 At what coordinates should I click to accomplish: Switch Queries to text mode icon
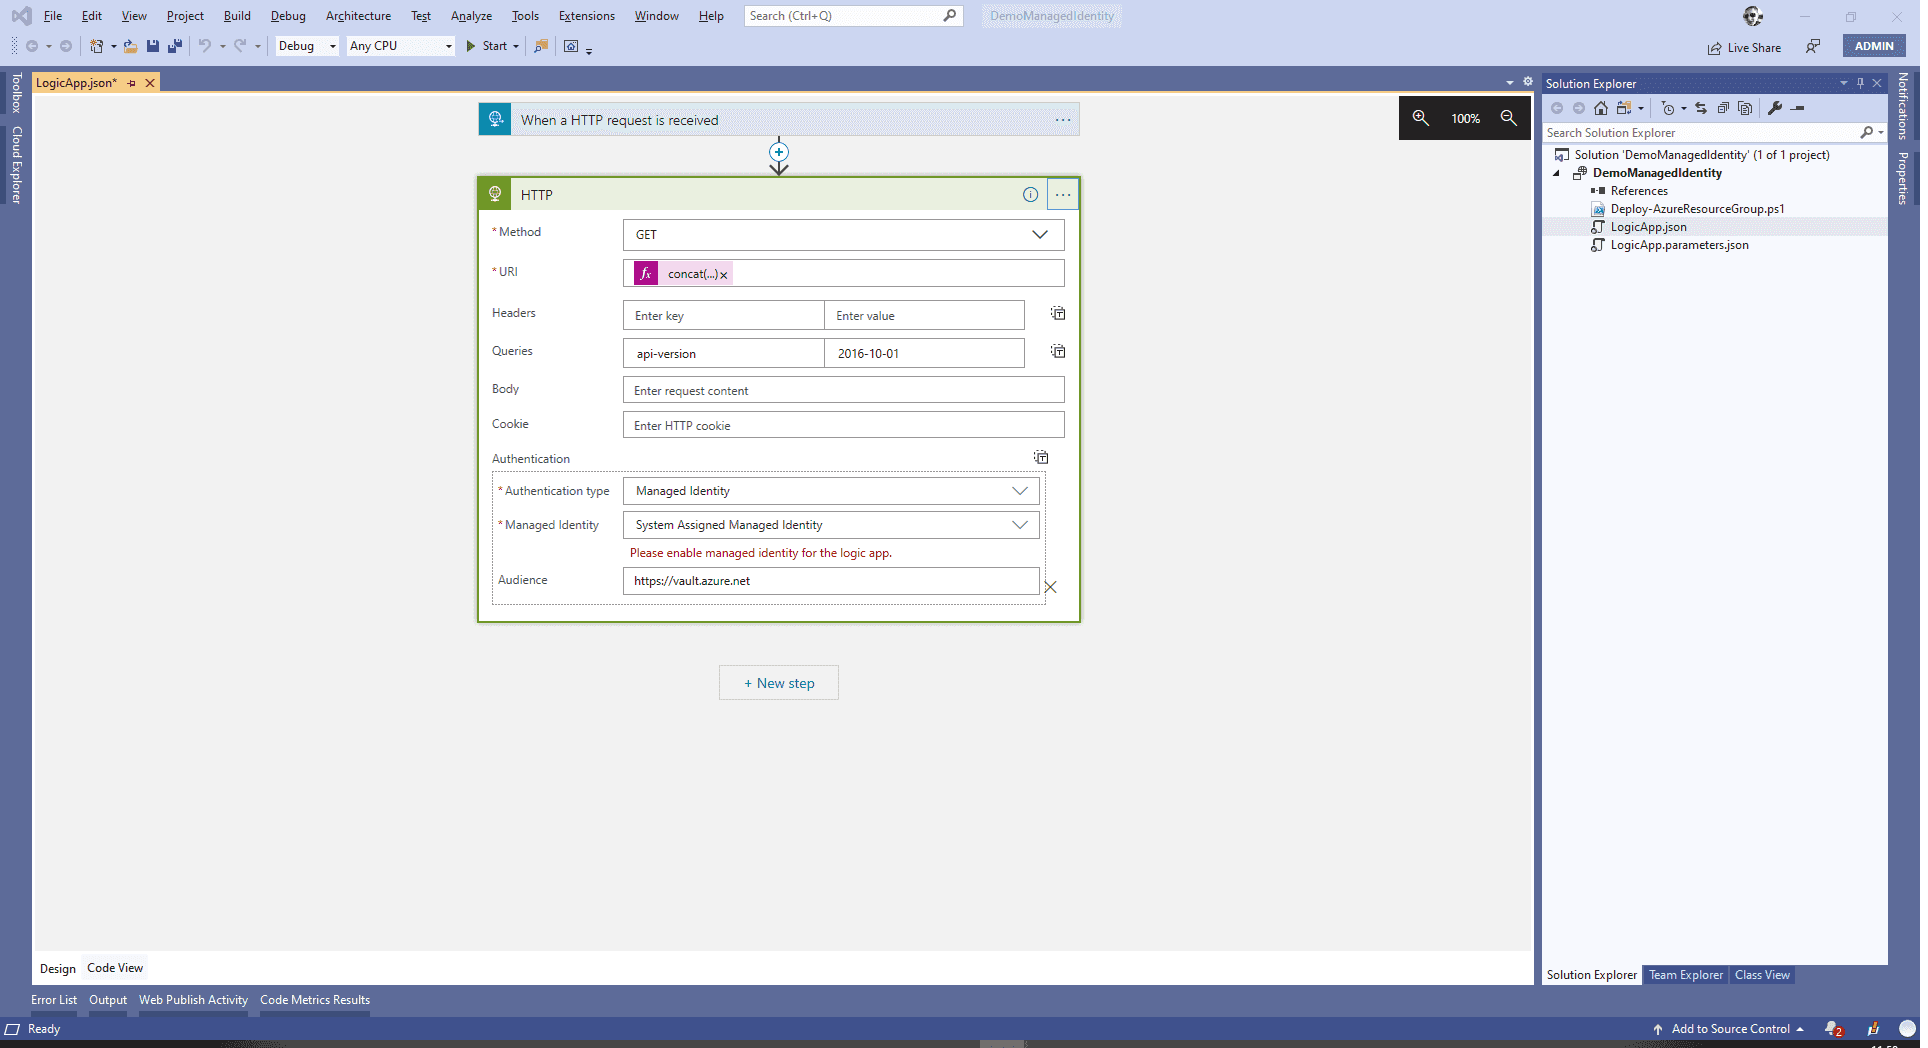[1058, 352]
